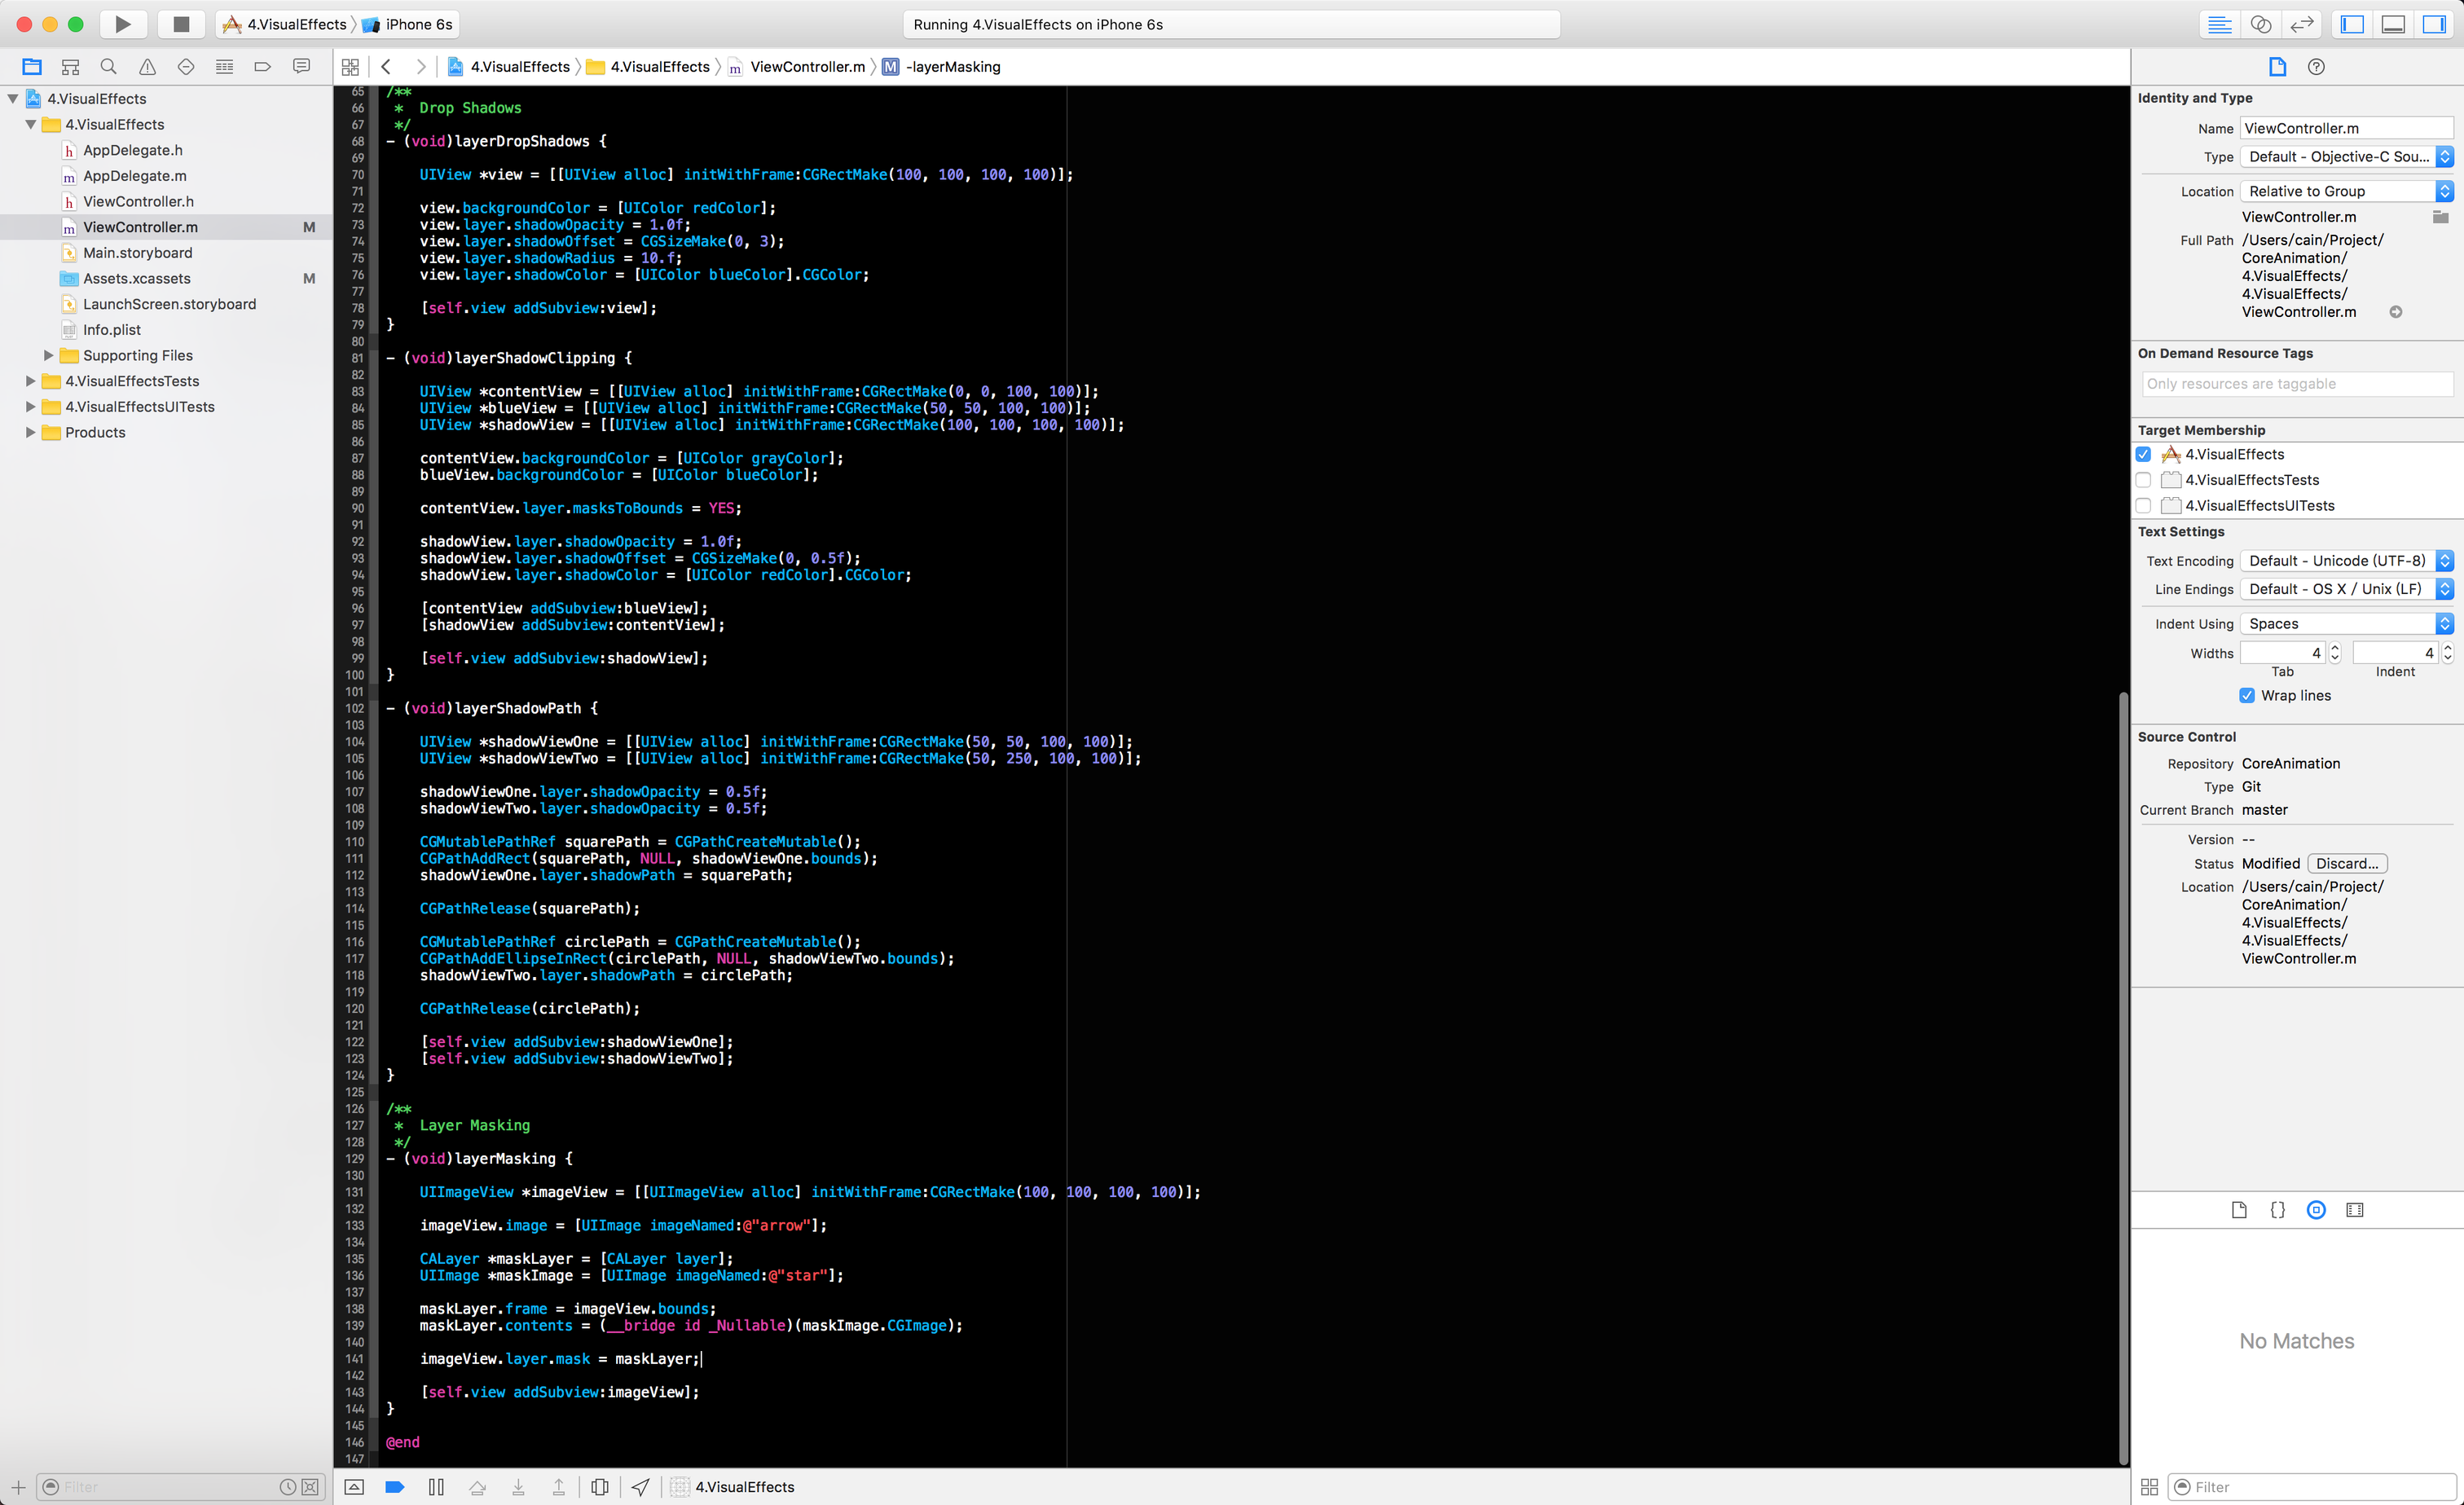Show the Quick Help inspector
2464x1505 pixels.
click(x=2316, y=67)
